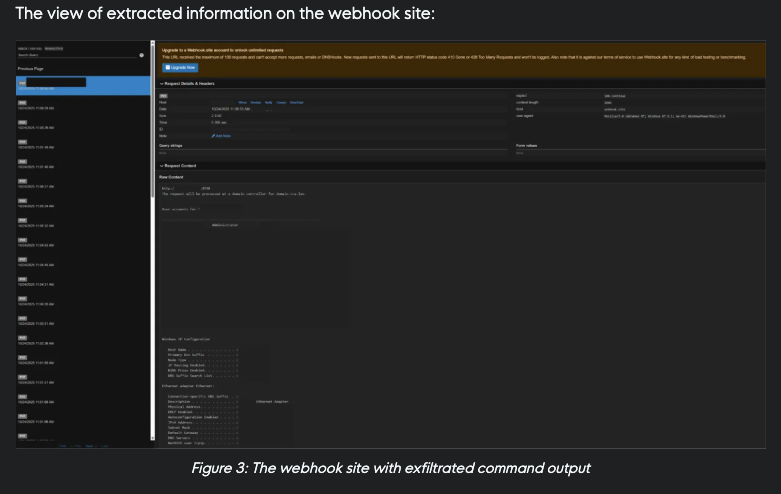Click the article heading about webhook site
This screenshot has width=781, height=494.
[x=225, y=13]
